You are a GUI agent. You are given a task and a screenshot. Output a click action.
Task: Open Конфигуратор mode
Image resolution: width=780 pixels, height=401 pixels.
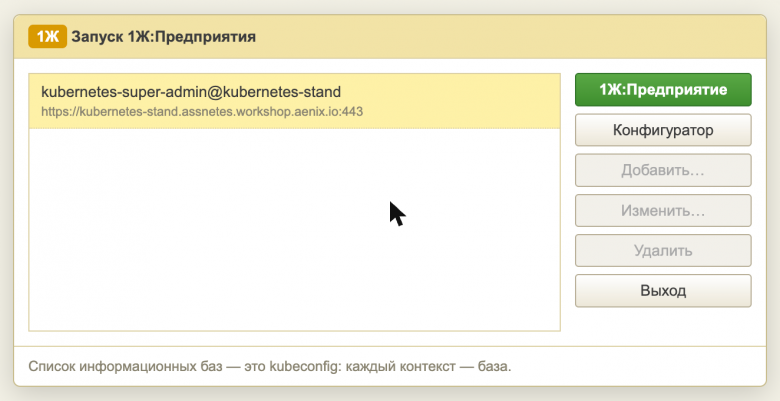pyautogui.click(x=663, y=130)
